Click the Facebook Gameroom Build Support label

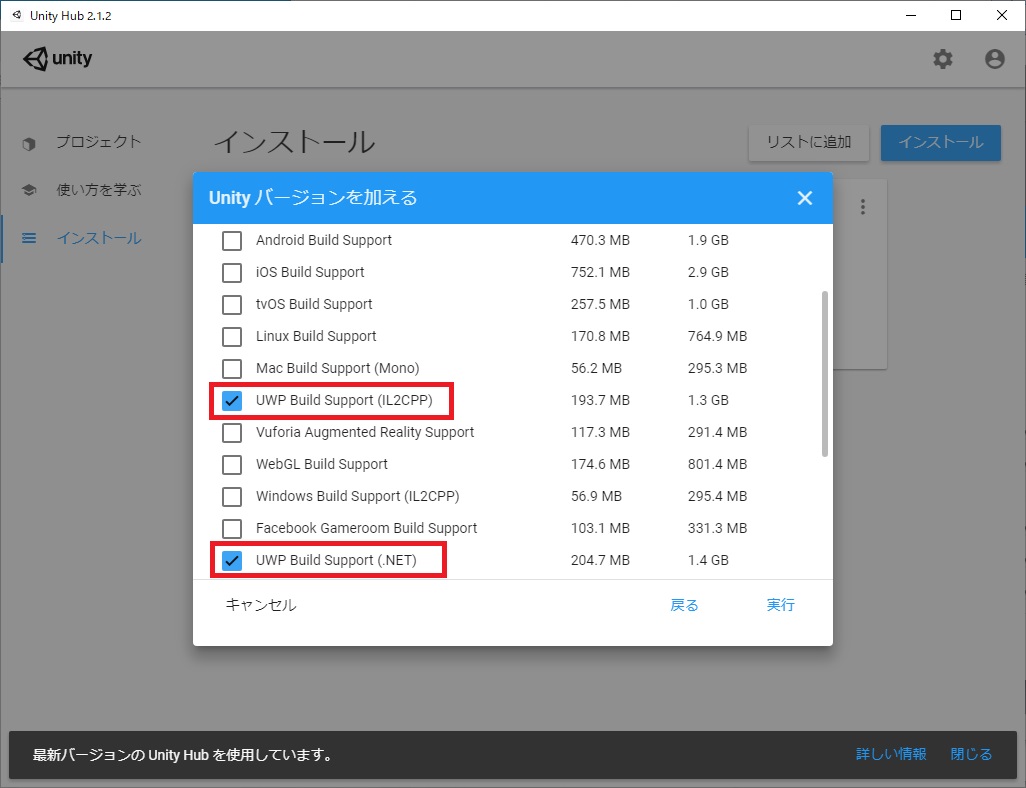(x=366, y=528)
